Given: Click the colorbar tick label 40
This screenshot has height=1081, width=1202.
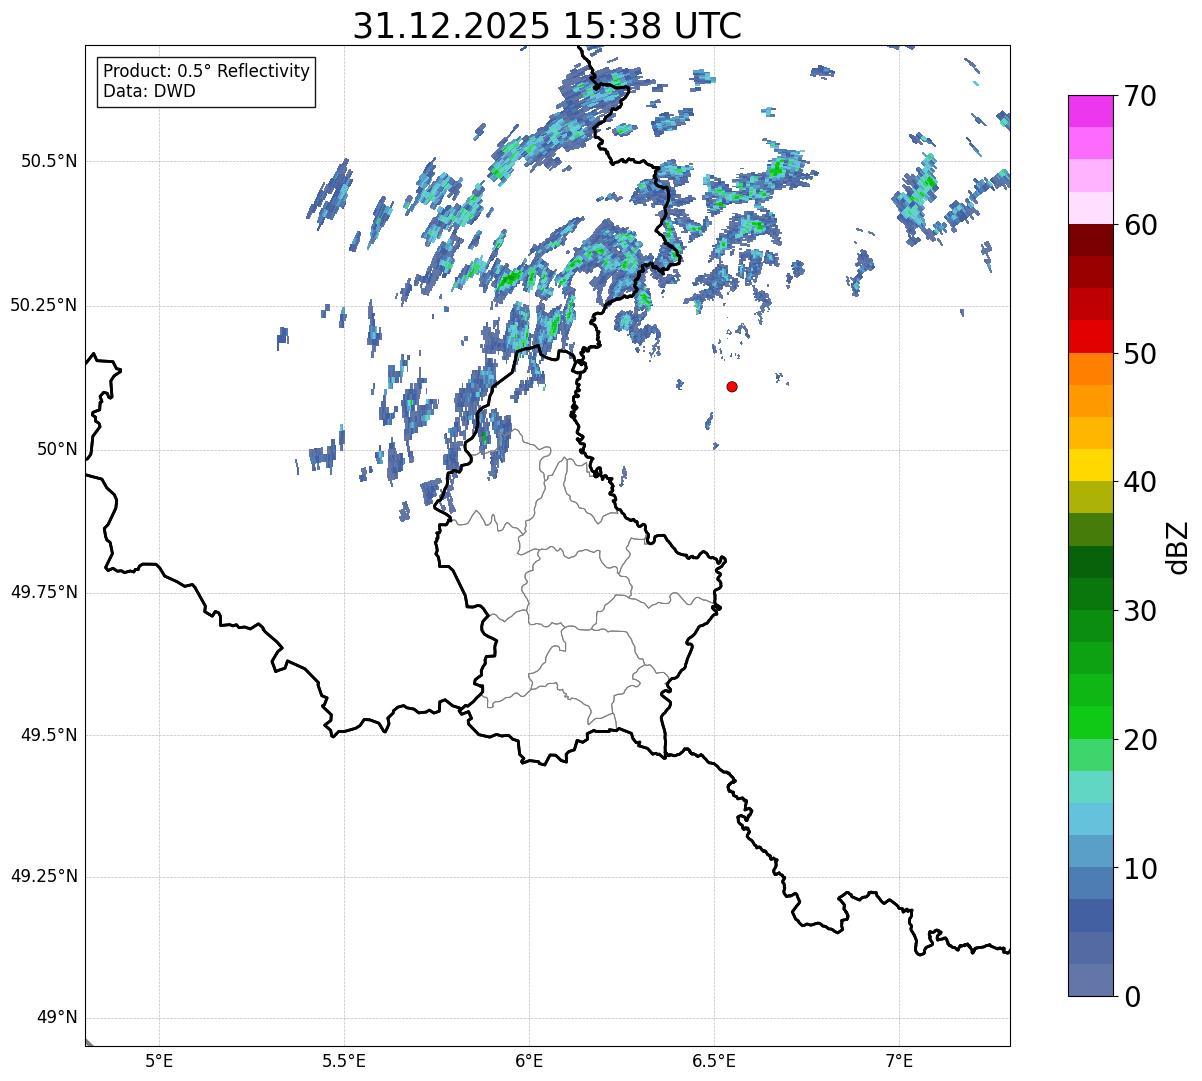Looking at the screenshot, I should pos(1141,483).
